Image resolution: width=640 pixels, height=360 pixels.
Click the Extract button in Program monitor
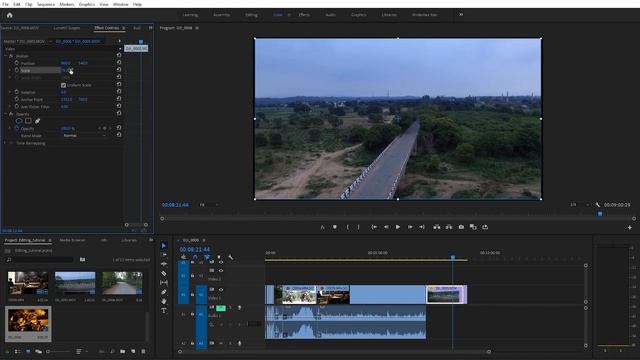point(449,227)
